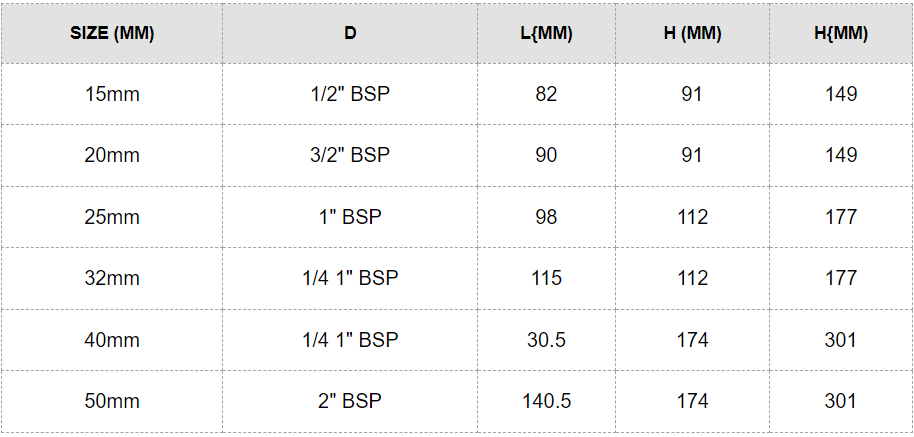Click the 2" BSP cell
914x437 pixels.
click(x=350, y=401)
